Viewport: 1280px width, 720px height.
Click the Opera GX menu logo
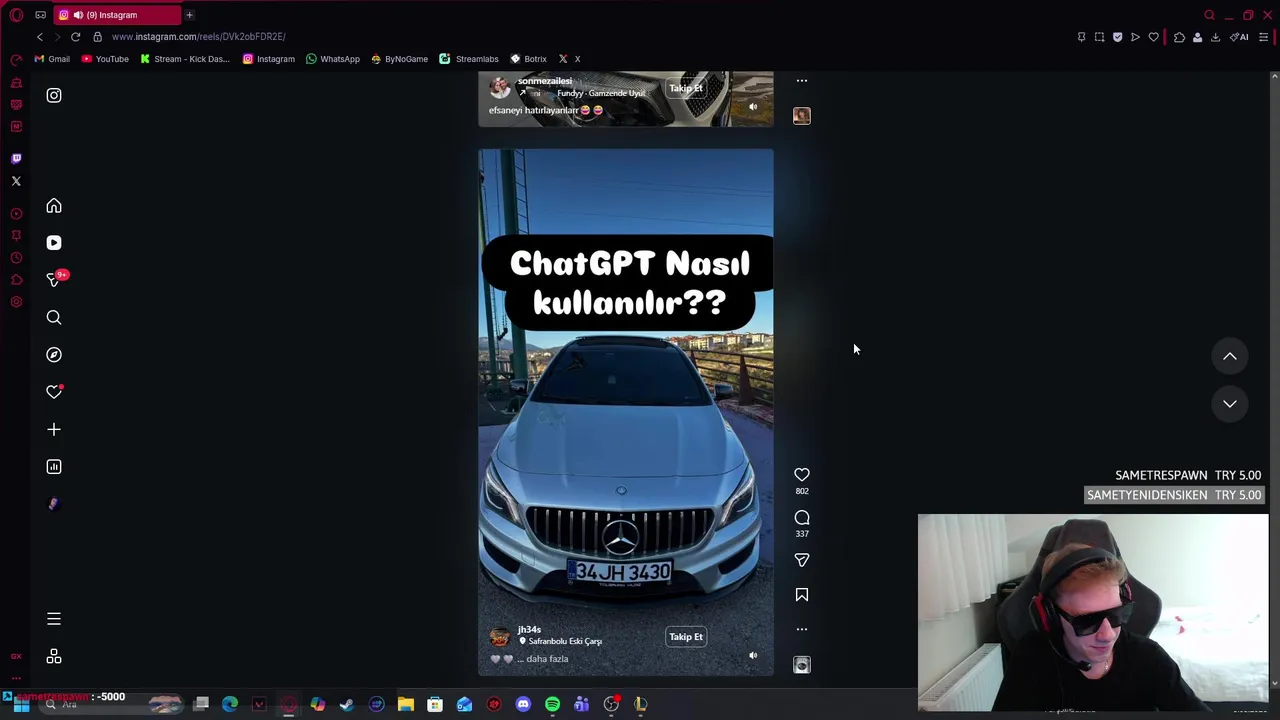point(16,15)
